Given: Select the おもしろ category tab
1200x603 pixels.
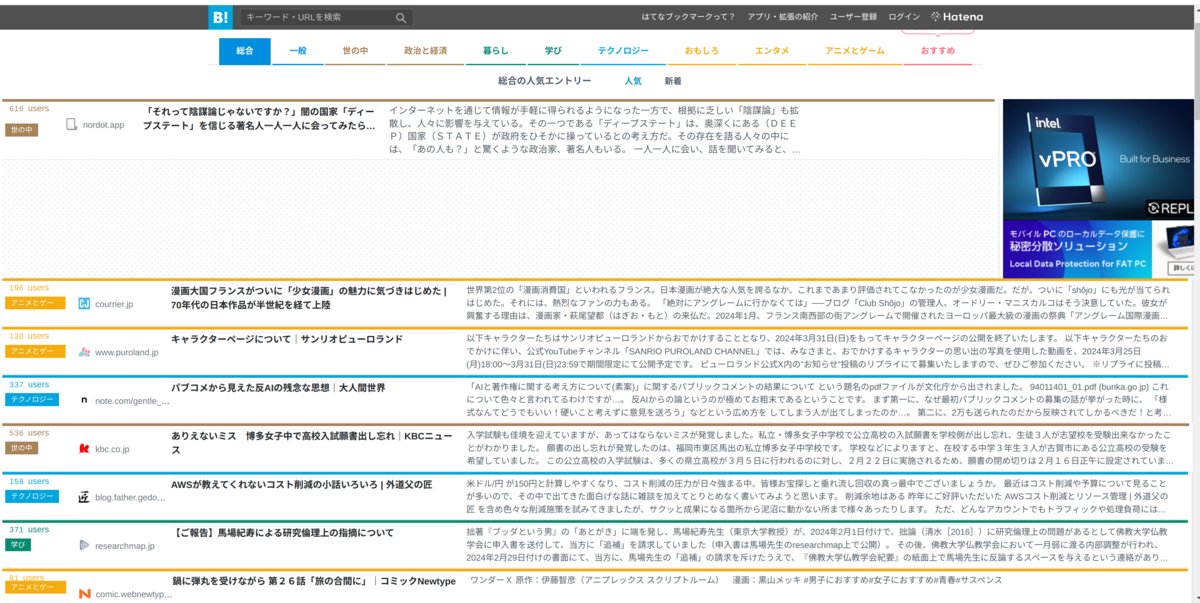Looking at the screenshot, I should (x=702, y=51).
